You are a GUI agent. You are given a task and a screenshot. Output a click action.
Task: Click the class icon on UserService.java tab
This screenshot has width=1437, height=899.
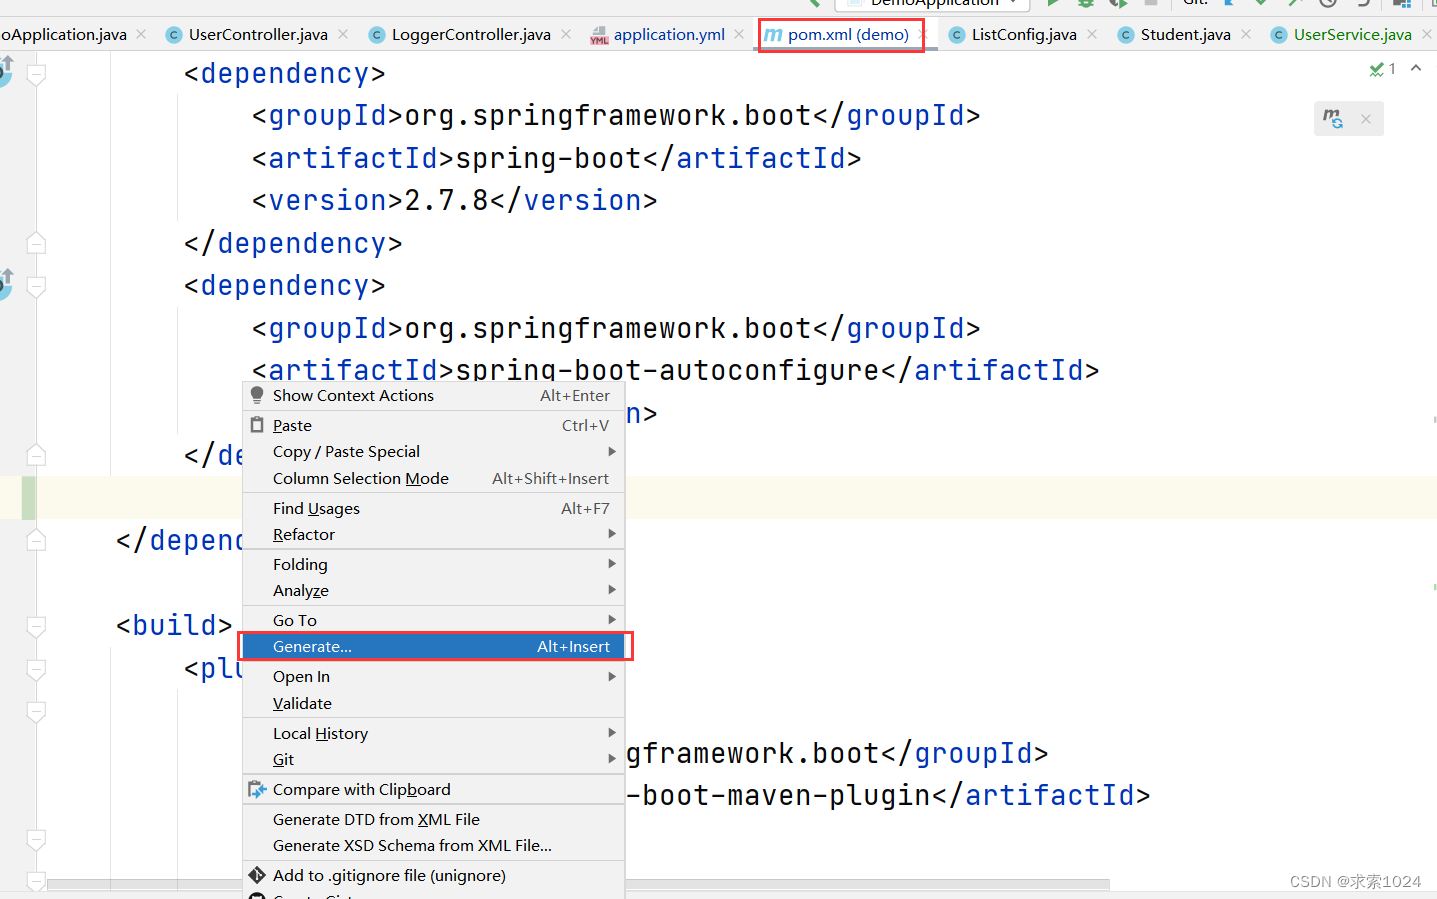coord(1279,35)
